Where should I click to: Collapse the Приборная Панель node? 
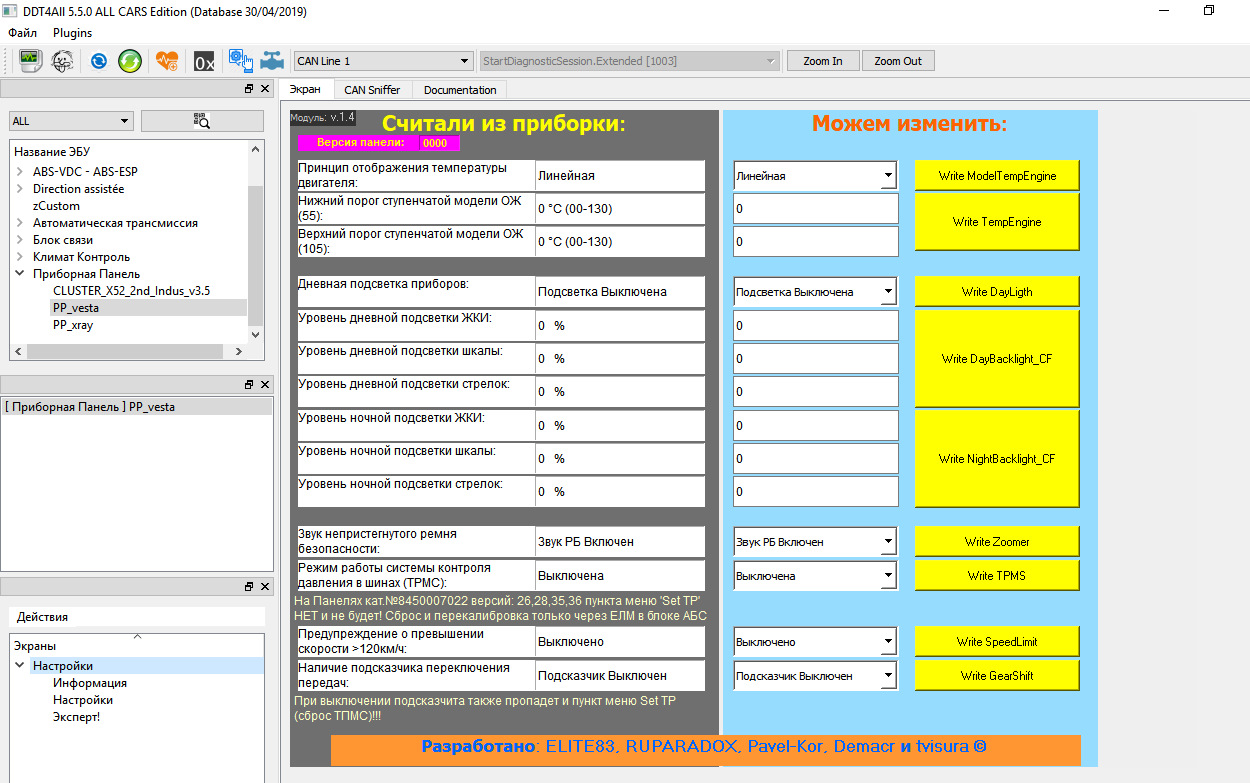click(x=21, y=274)
